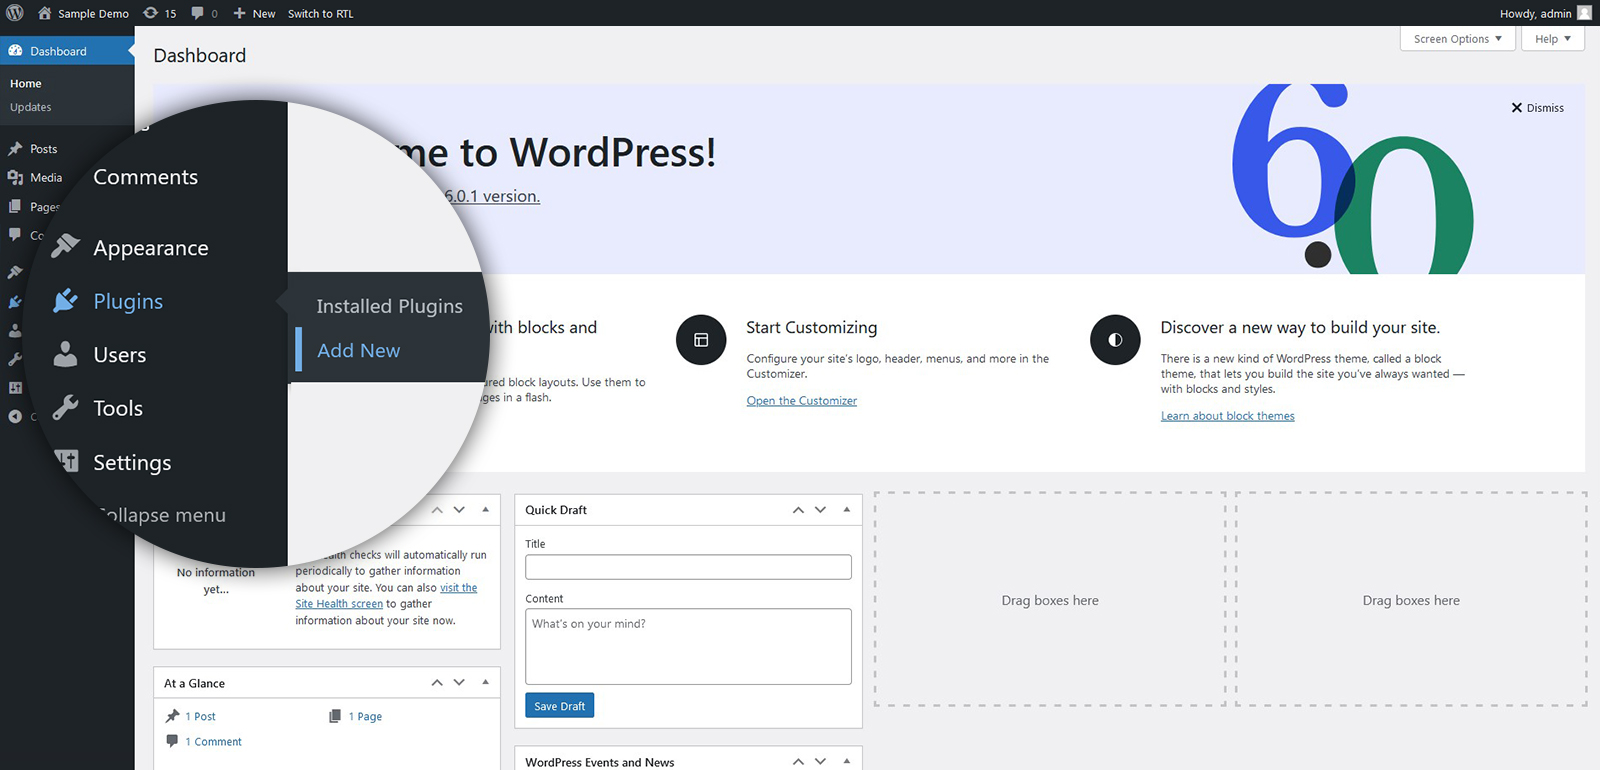The image size is (1600, 770).
Task: Open the 1 Post link
Action: (x=200, y=716)
